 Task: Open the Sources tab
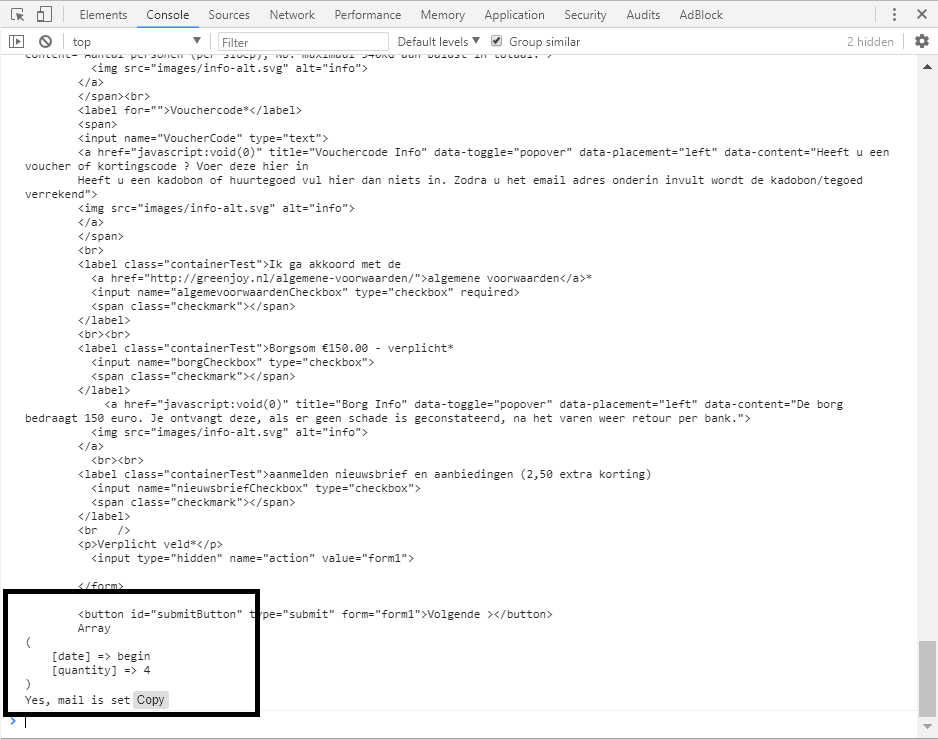click(x=229, y=15)
